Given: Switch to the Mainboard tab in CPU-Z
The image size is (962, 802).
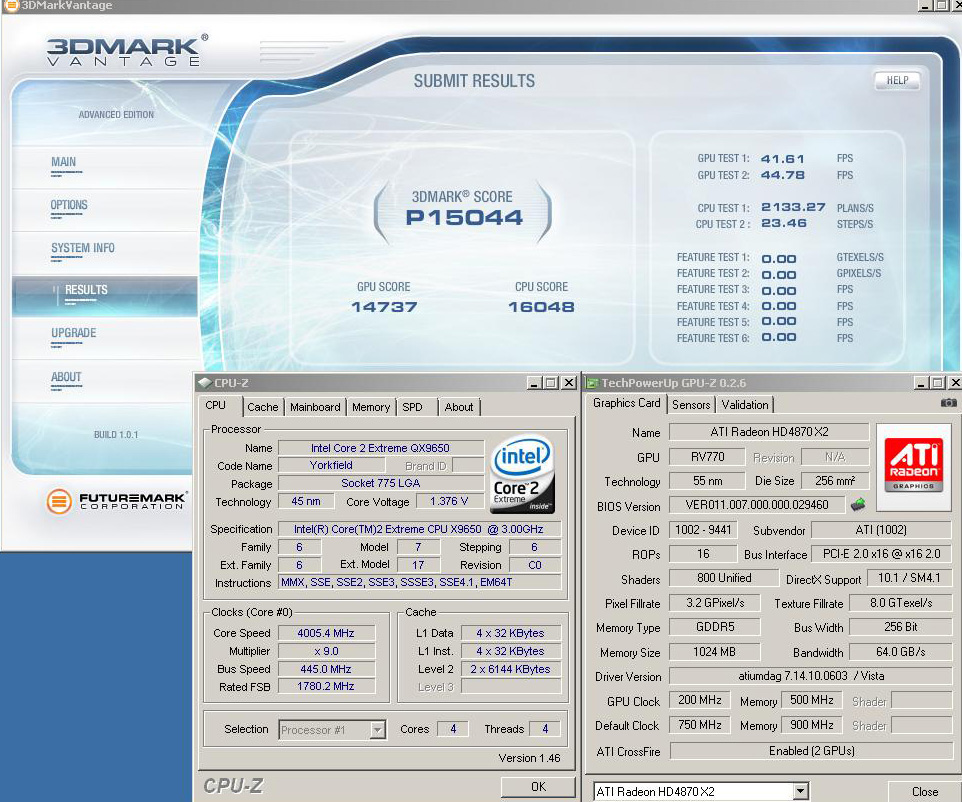Looking at the screenshot, I should (x=315, y=407).
